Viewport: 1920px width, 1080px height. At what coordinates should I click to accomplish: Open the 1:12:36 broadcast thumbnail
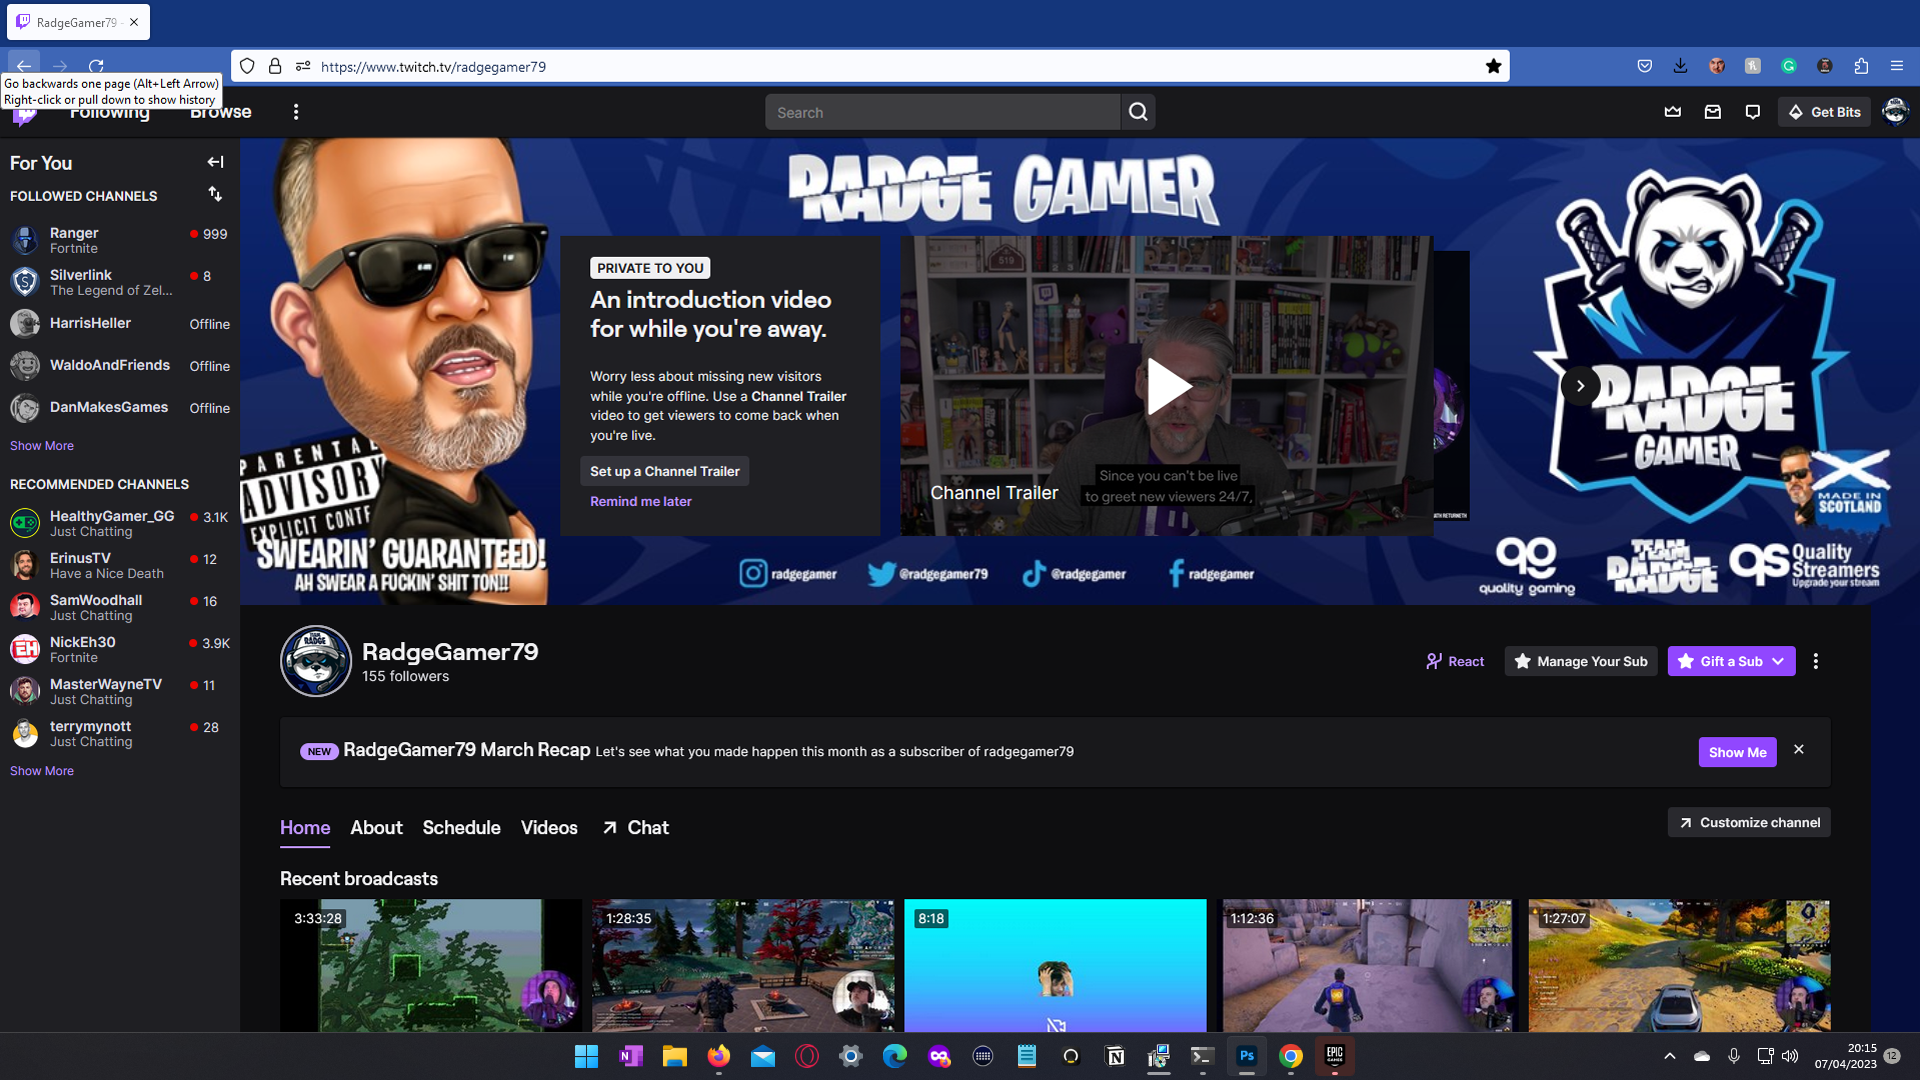[1367, 965]
